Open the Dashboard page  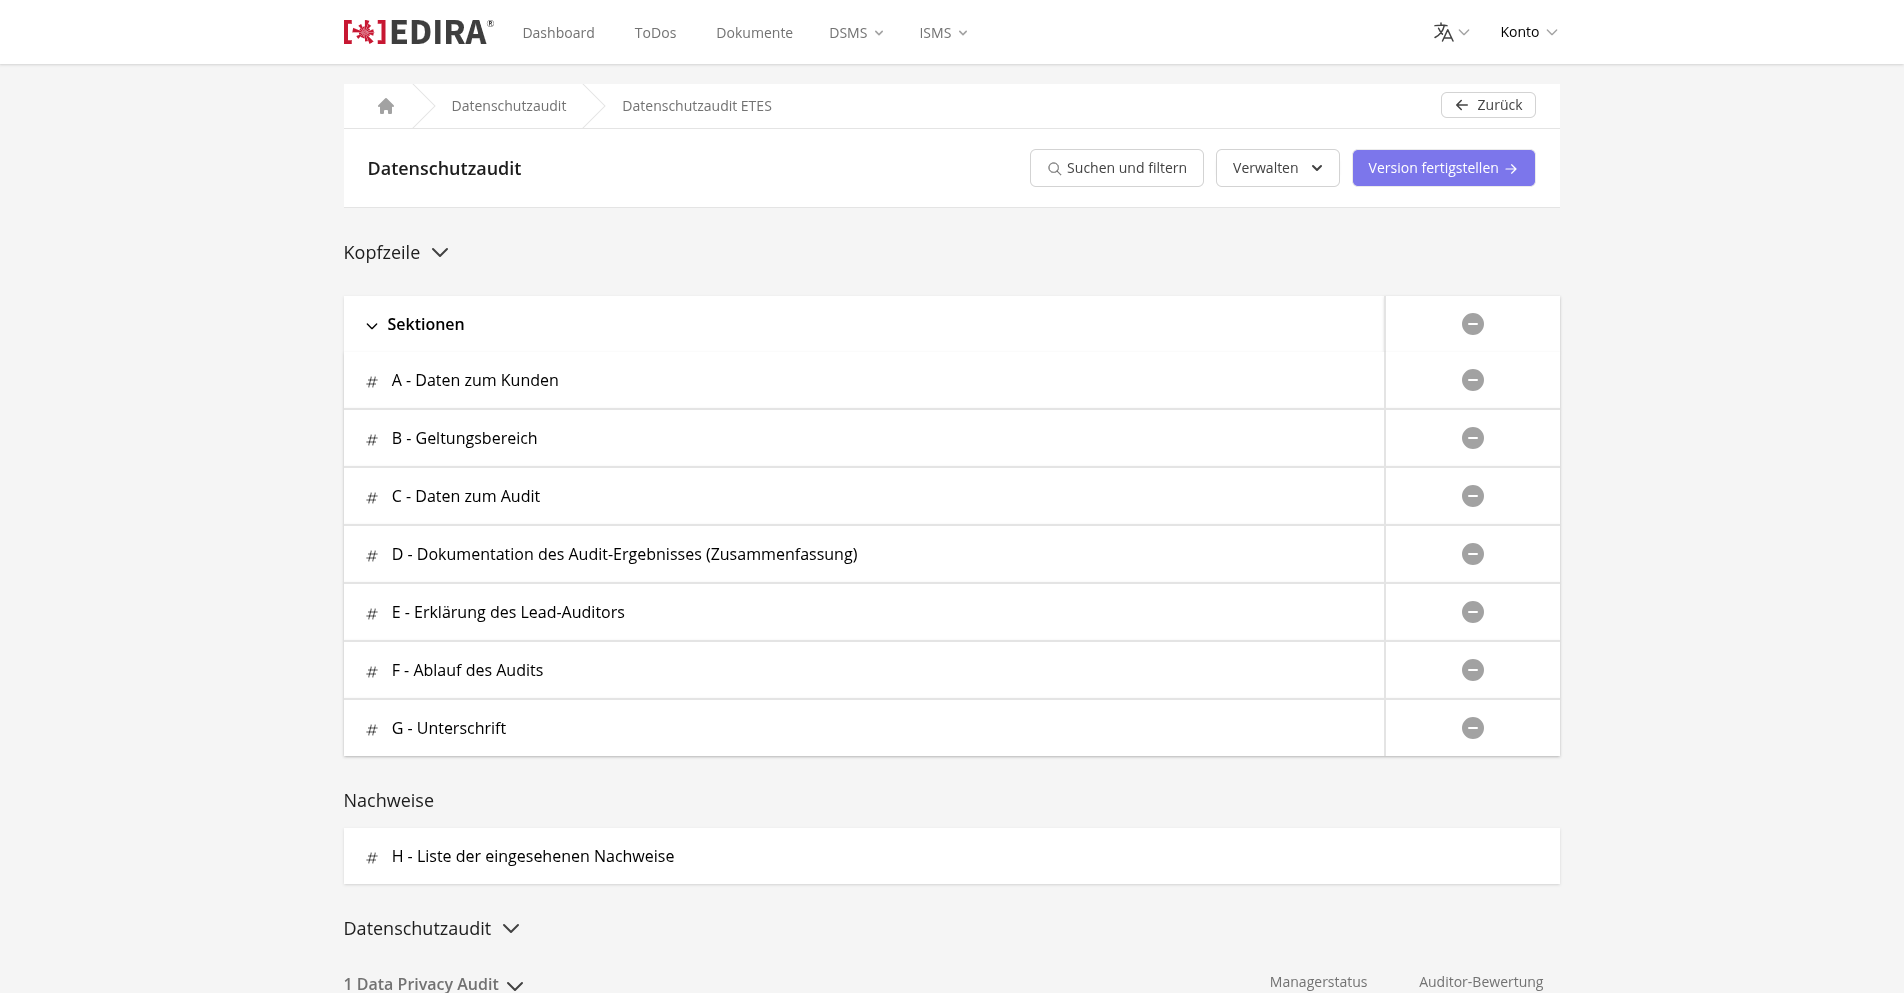[x=558, y=33]
